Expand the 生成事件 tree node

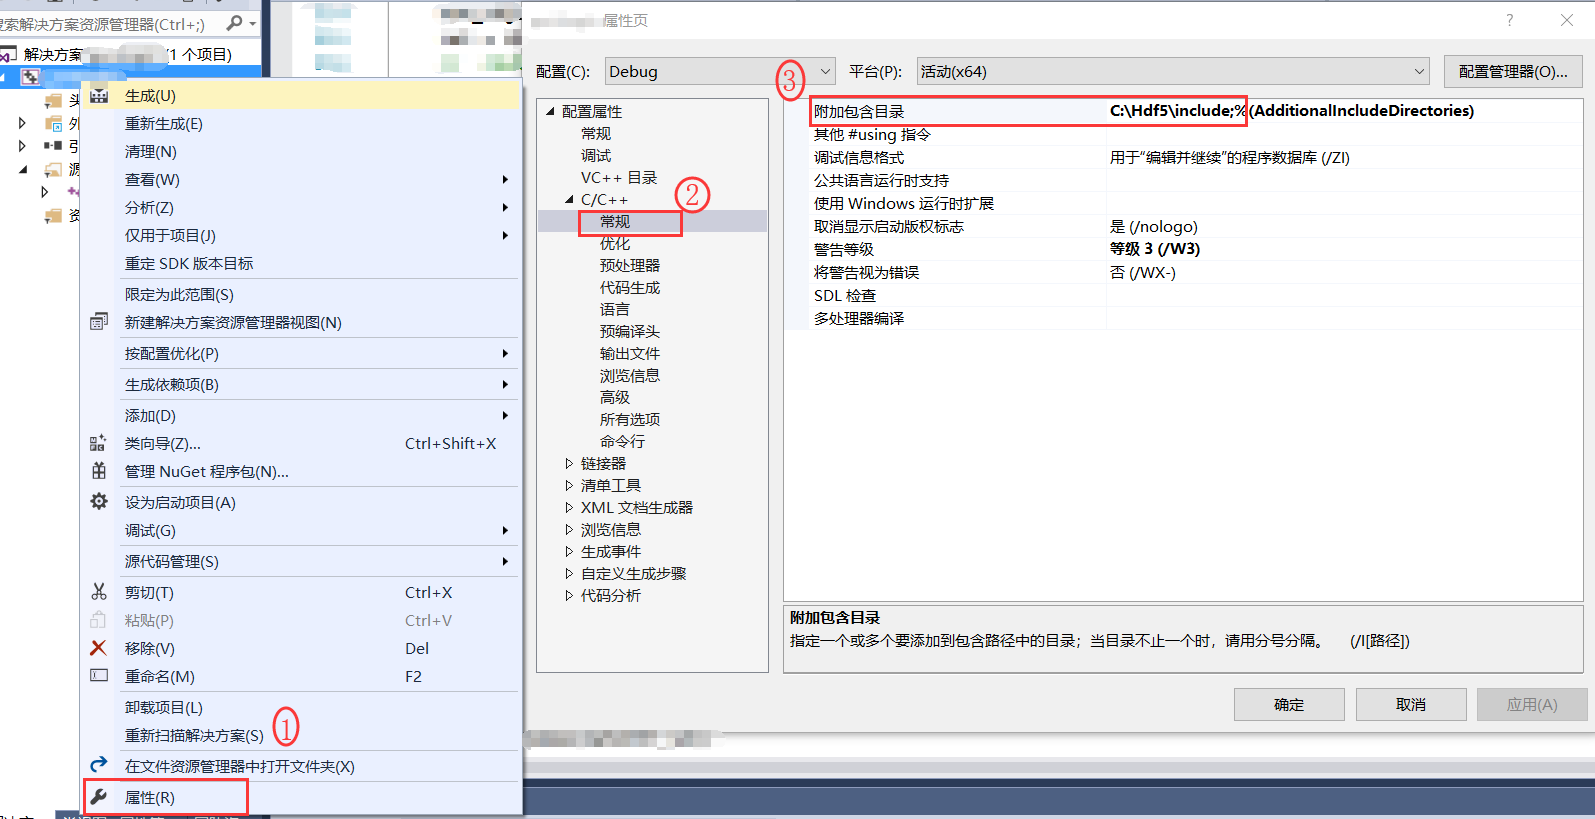coord(569,551)
